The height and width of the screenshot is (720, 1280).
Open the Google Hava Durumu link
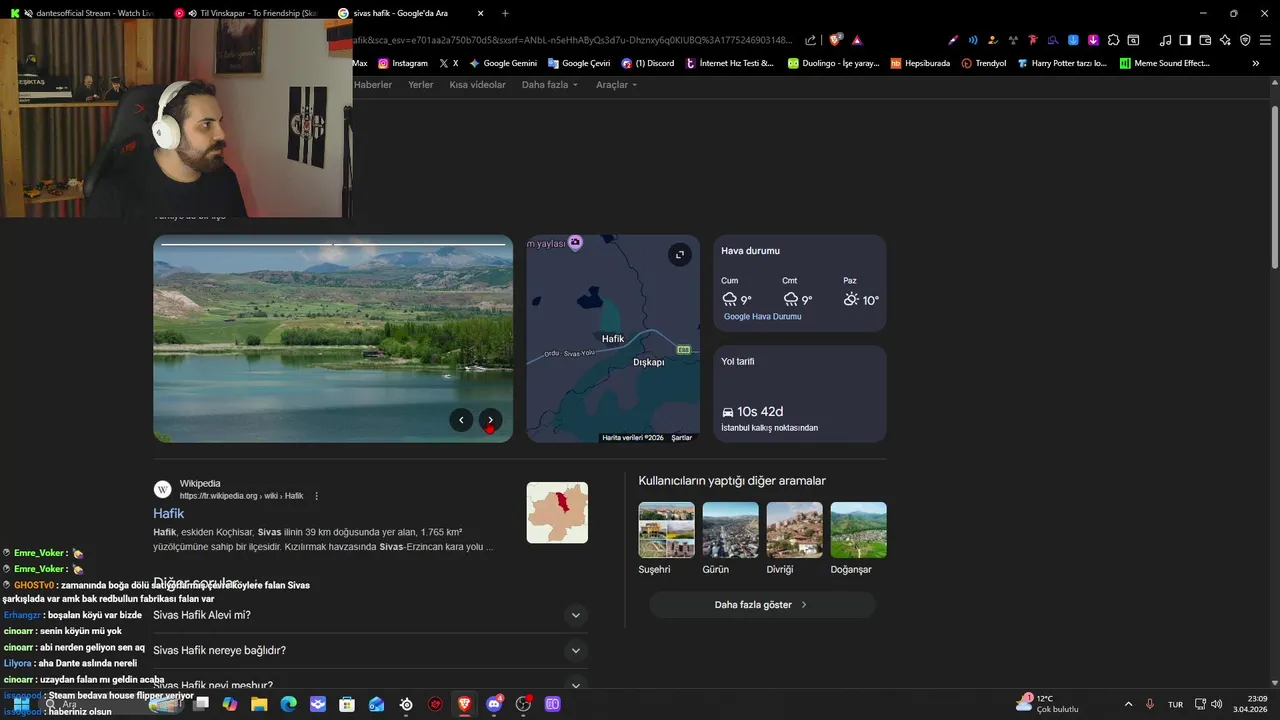point(762,317)
